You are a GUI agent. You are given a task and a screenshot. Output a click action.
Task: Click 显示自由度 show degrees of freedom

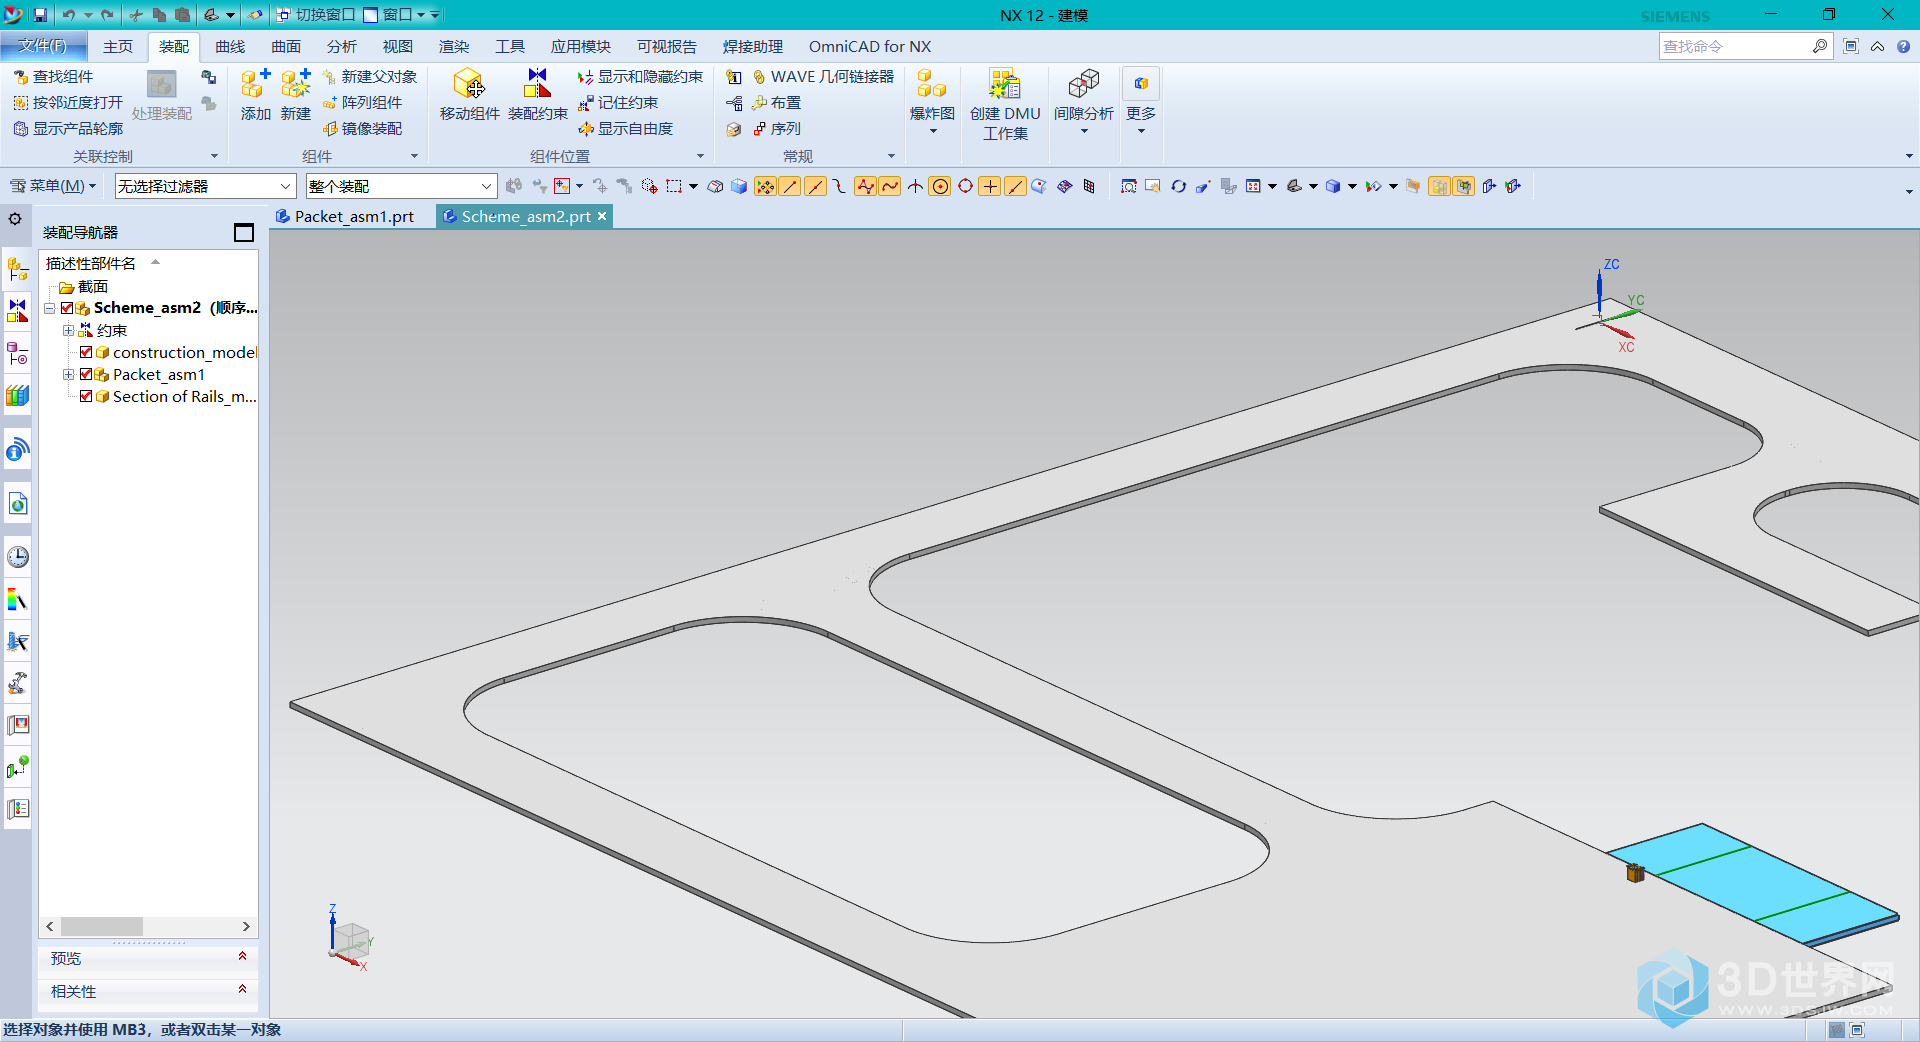(626, 128)
